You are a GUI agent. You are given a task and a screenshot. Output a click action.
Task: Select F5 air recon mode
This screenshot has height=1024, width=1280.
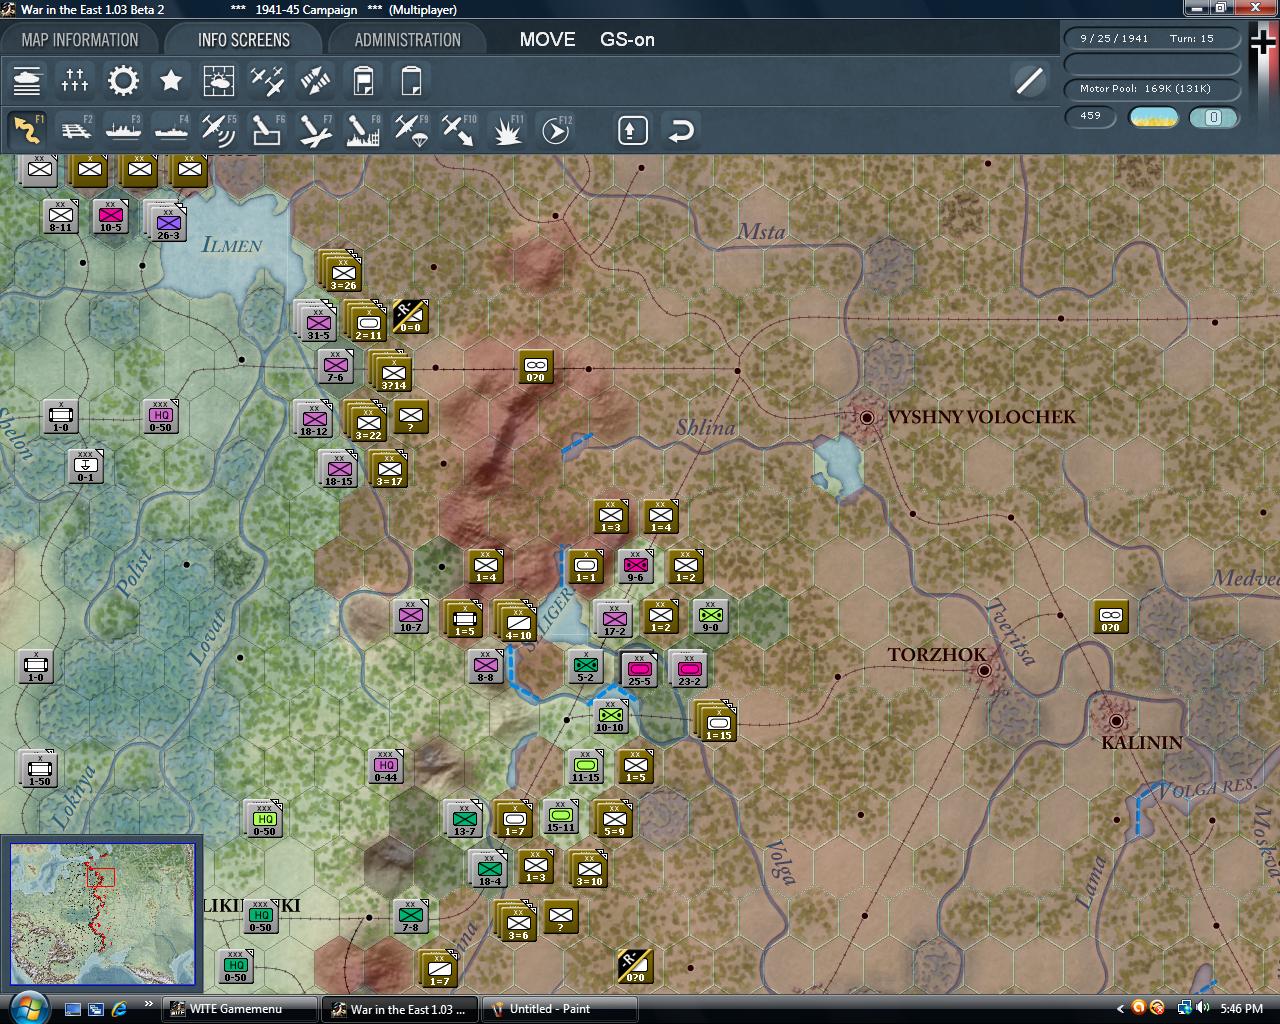pyautogui.click(x=219, y=130)
